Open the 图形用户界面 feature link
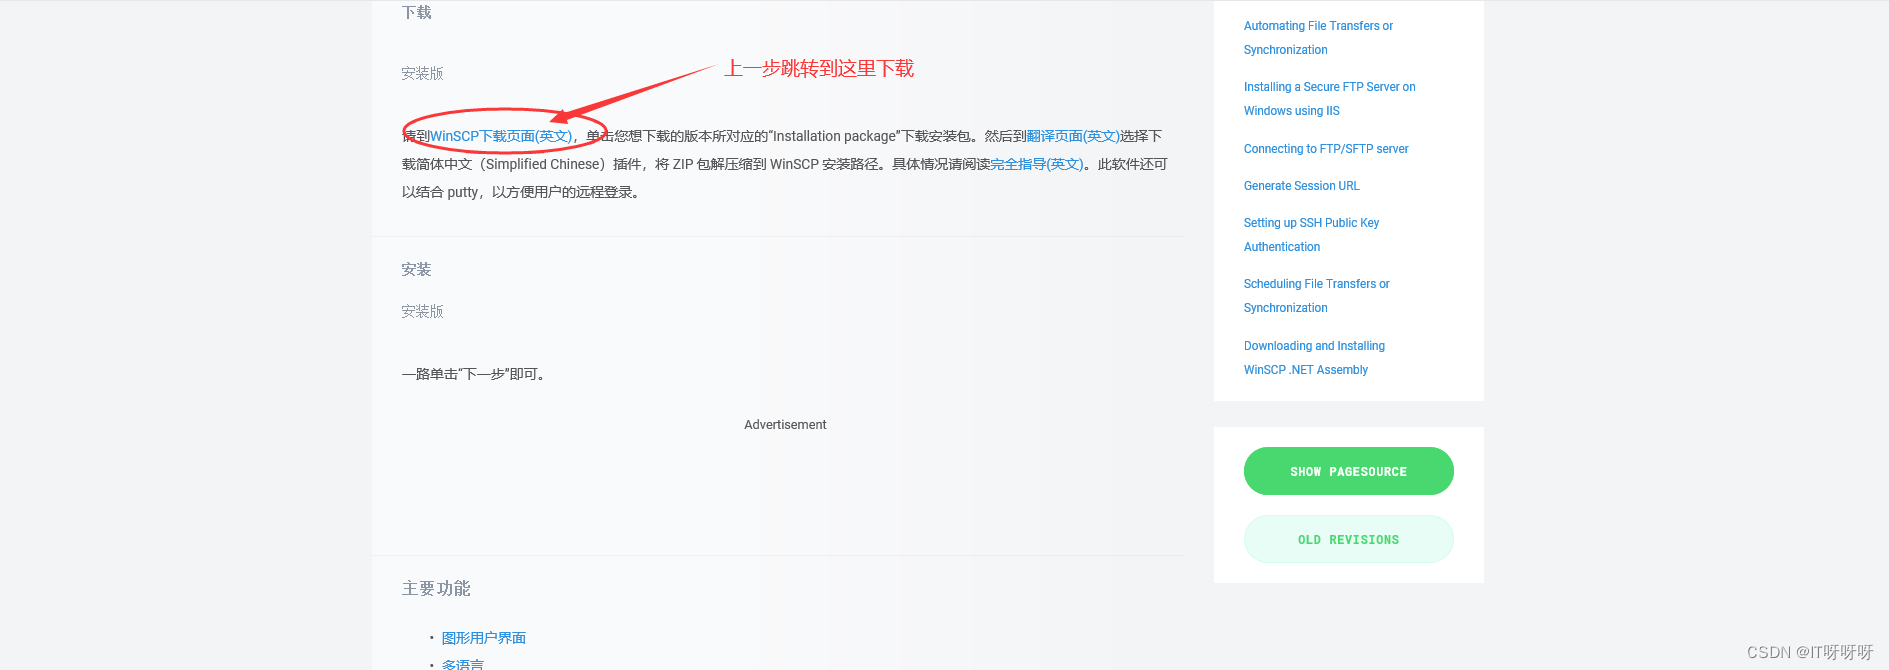Viewport: 1889px width, 670px height. 484,638
